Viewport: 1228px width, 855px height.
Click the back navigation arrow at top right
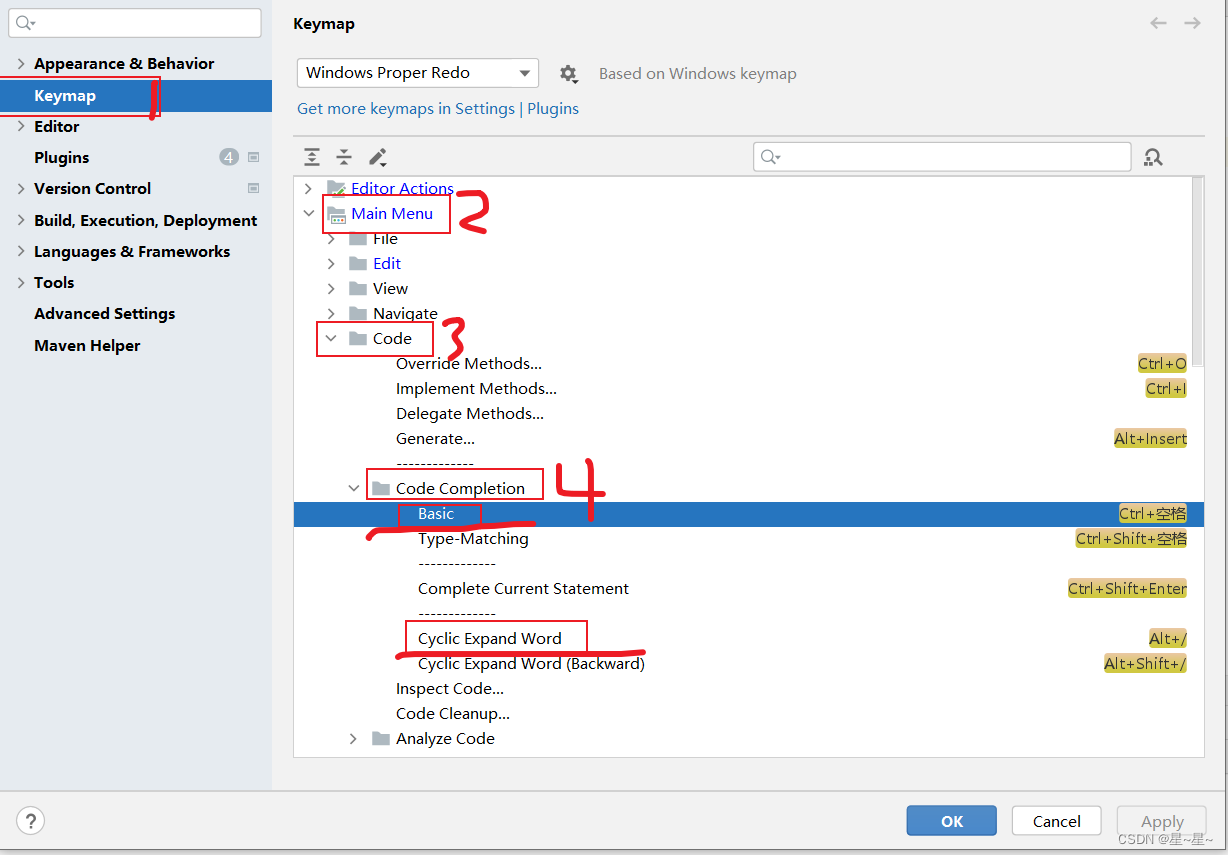coord(1158,23)
